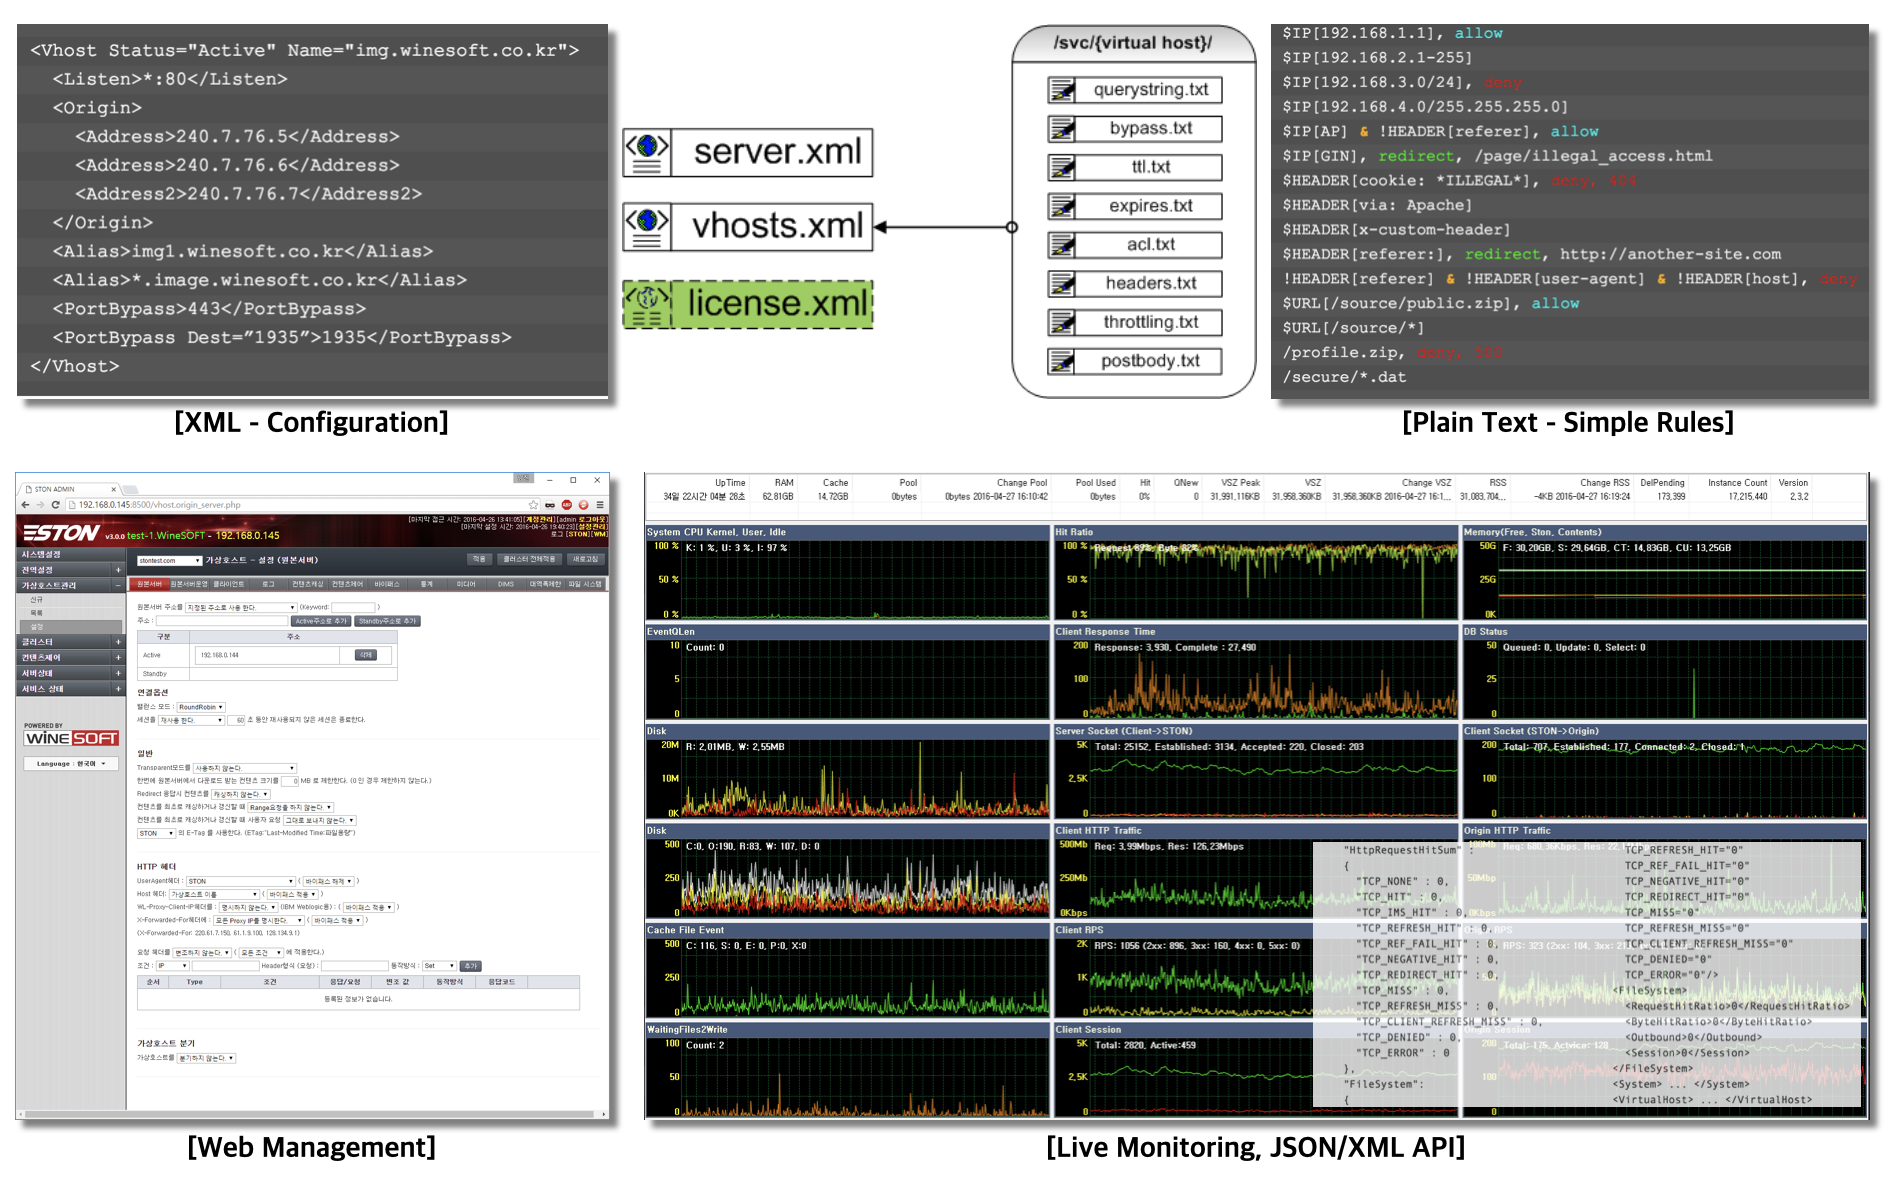Click the 클러스터 전체적용 button
Image resolution: width=1896 pixels, height=1178 pixels.
click(x=529, y=559)
